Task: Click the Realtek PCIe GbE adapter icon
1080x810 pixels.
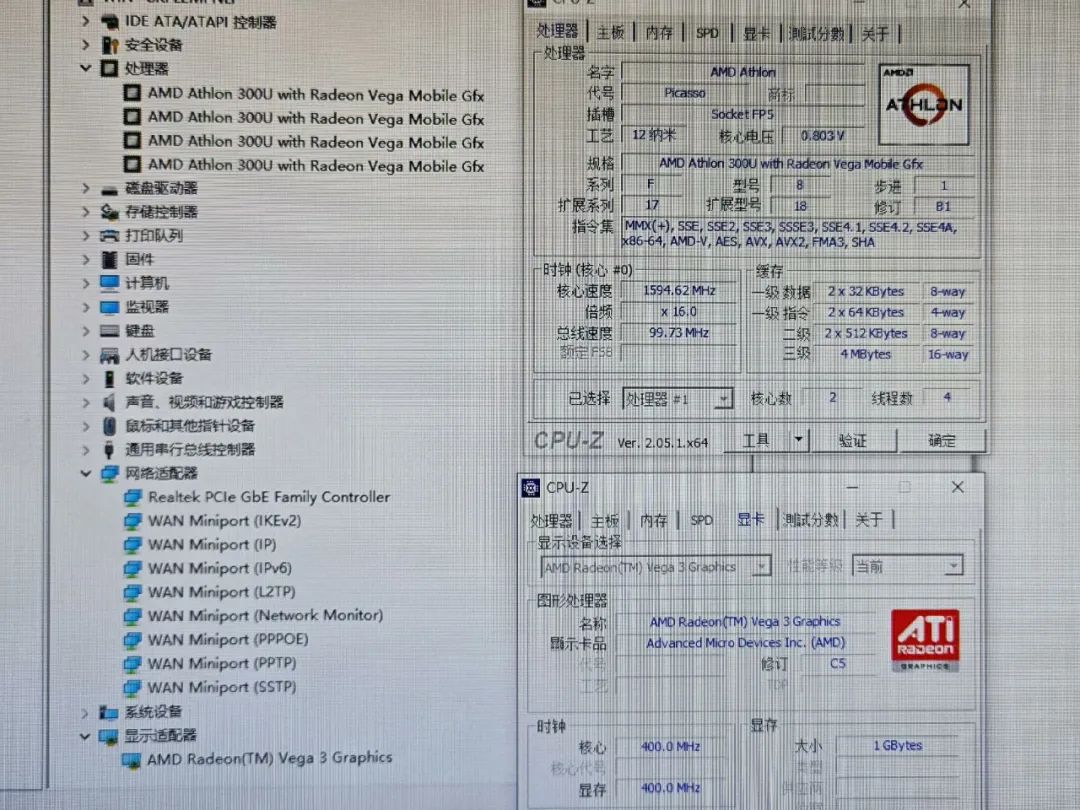Action: point(132,497)
